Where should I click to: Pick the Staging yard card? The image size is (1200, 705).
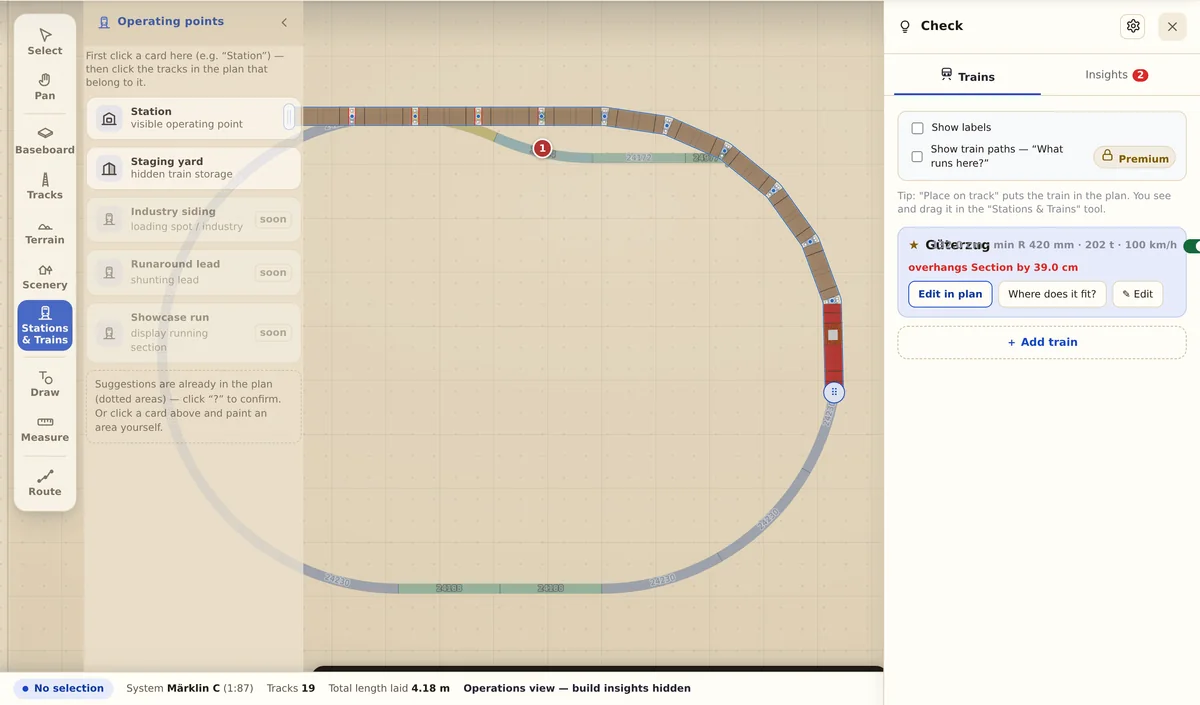coord(193,168)
